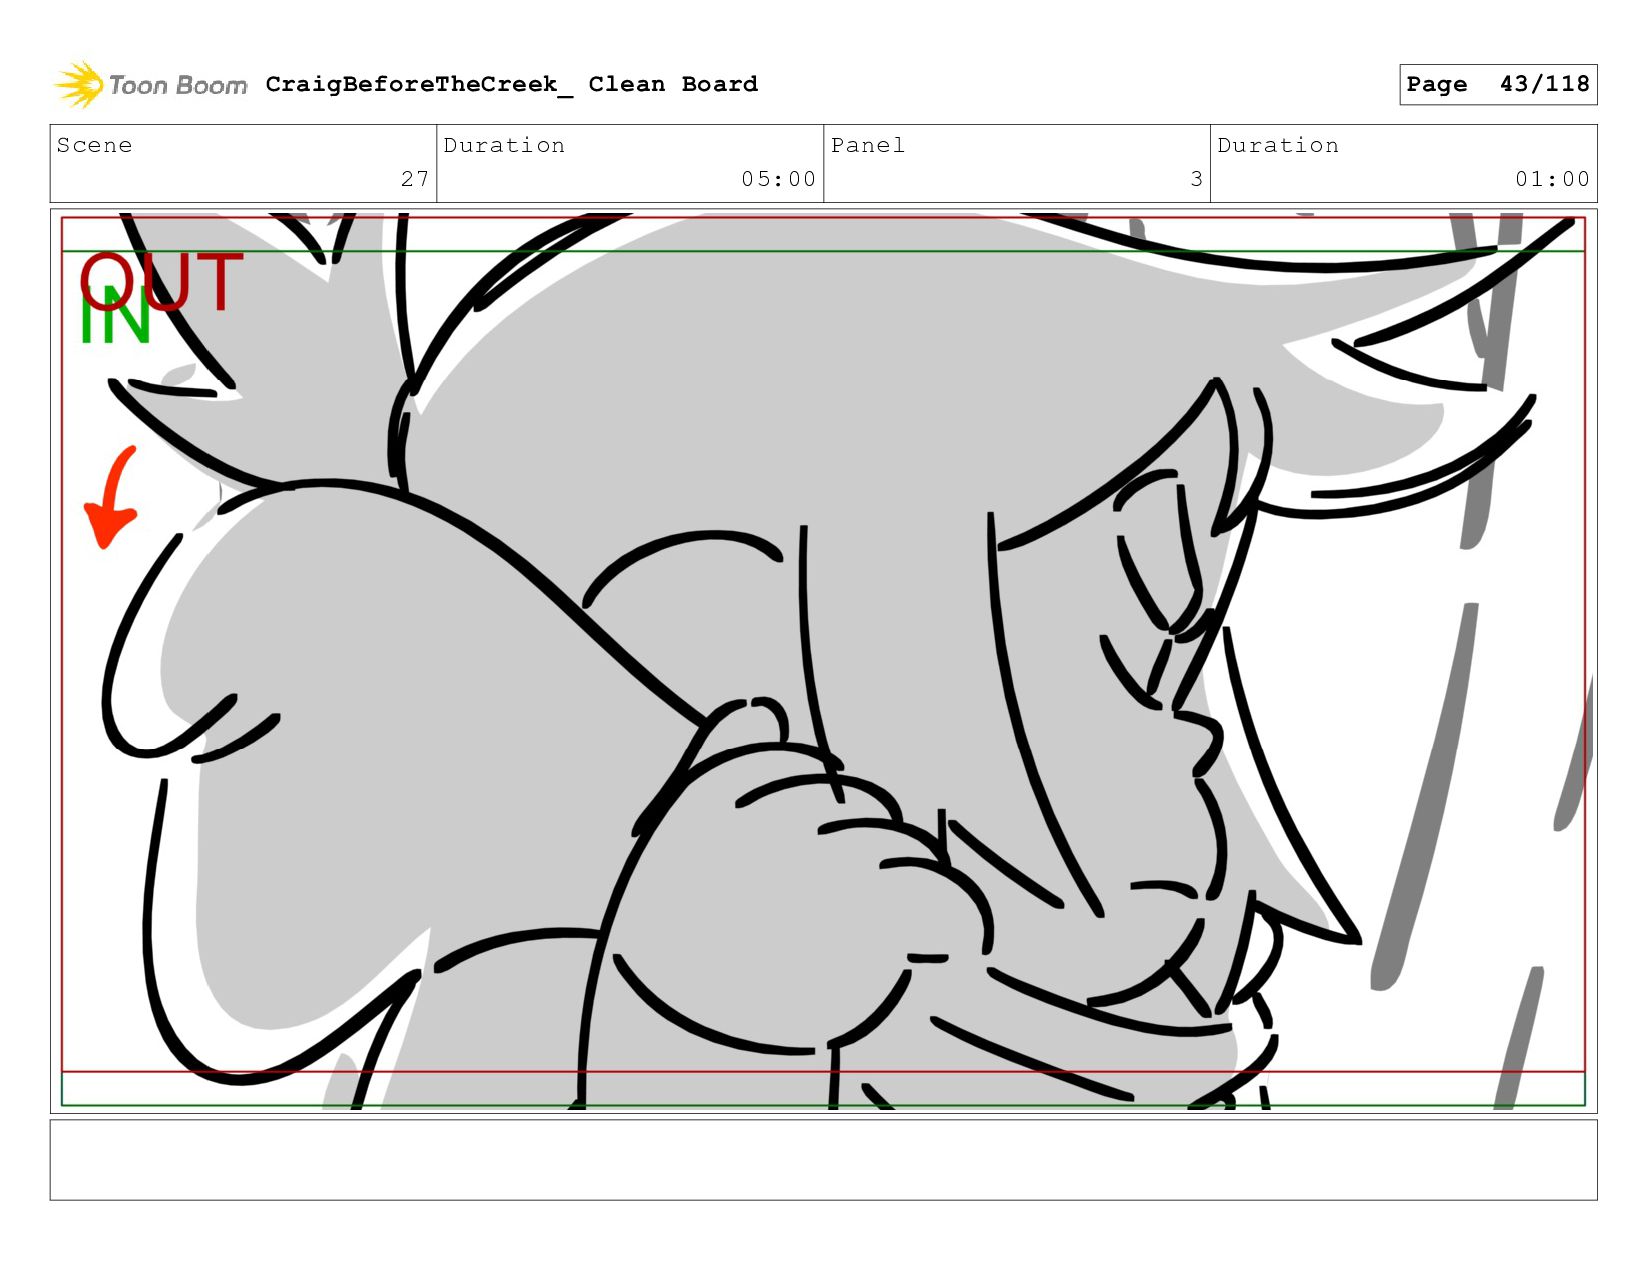
Task: Click the 'Panel' header label
Action: [x=868, y=145]
